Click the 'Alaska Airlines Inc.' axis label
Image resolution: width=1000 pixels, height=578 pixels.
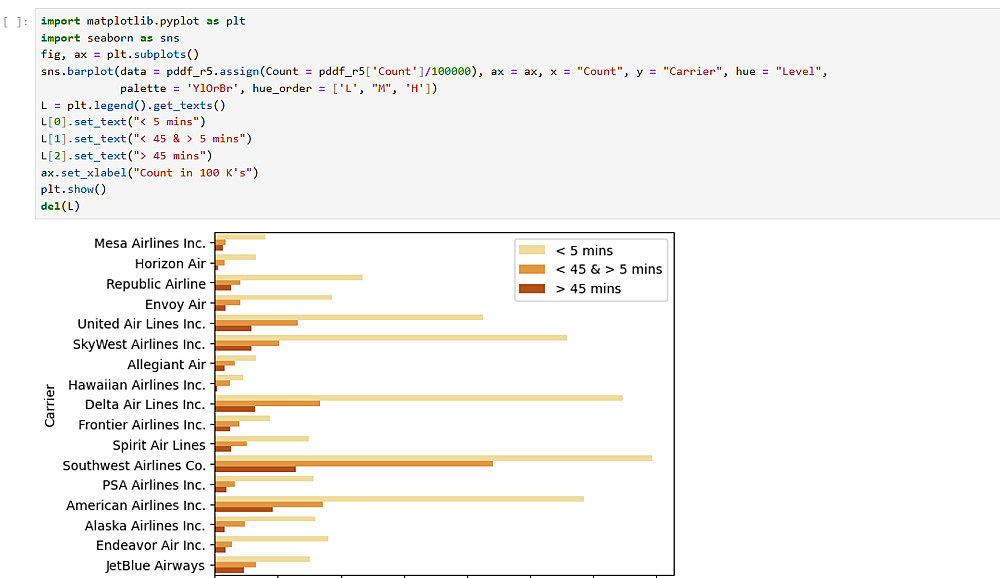(x=145, y=526)
